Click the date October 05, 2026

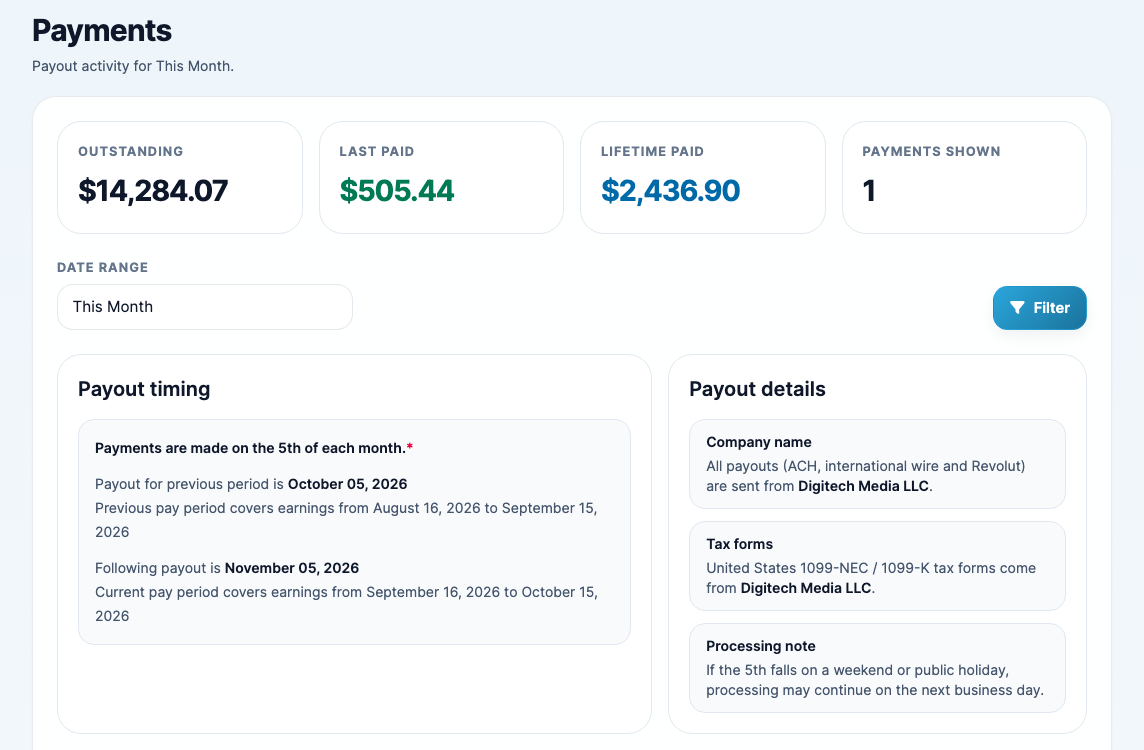[x=347, y=484]
